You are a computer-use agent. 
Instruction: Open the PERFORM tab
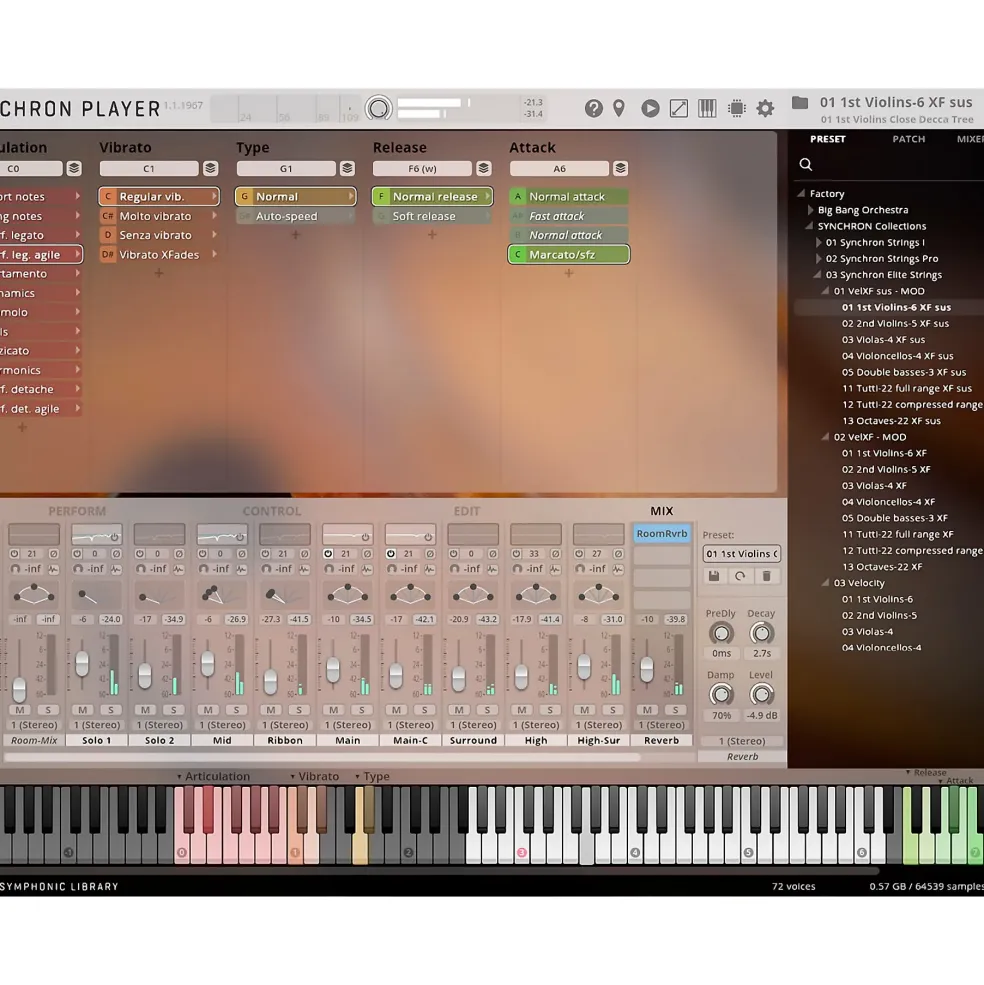77,511
